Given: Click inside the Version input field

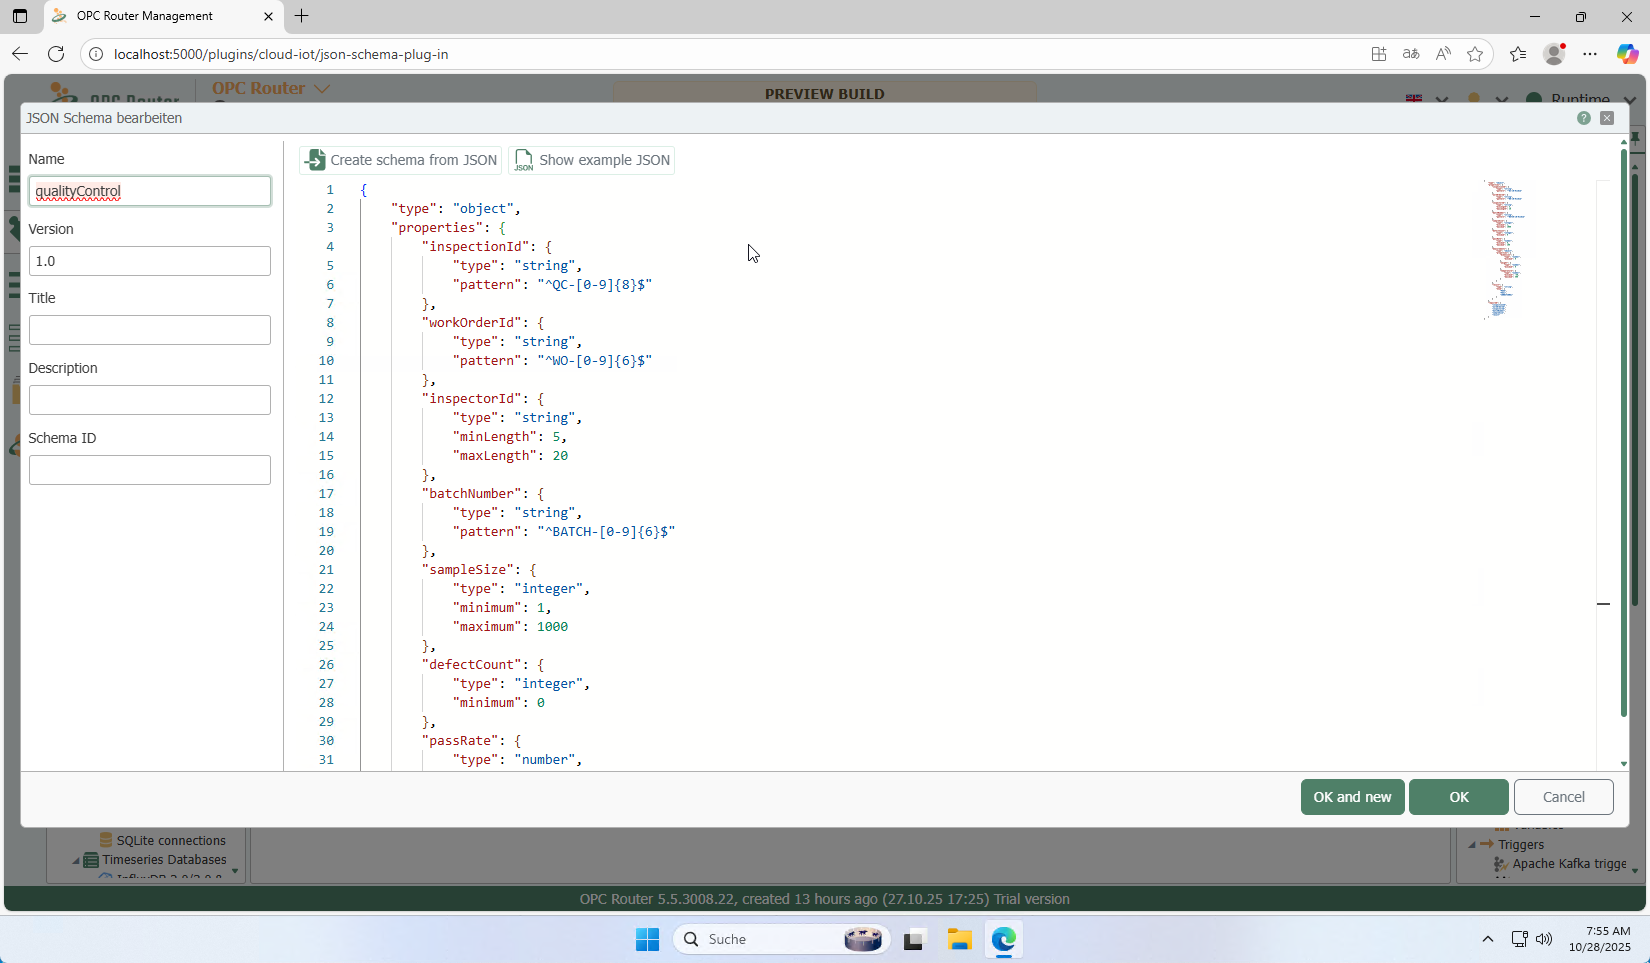Looking at the screenshot, I should pyautogui.click(x=149, y=261).
